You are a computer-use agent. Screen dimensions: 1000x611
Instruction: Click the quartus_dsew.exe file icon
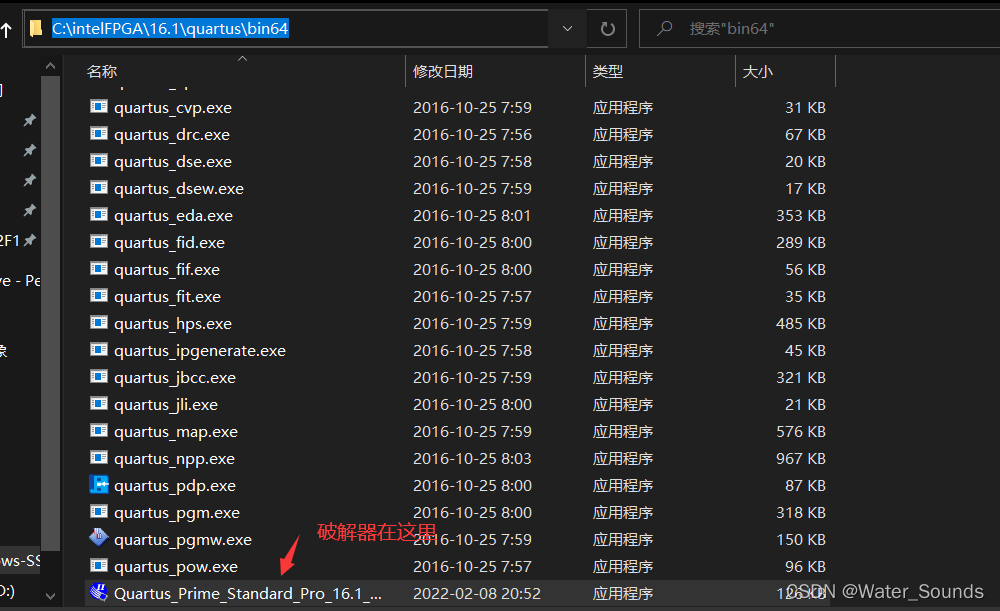click(x=99, y=188)
